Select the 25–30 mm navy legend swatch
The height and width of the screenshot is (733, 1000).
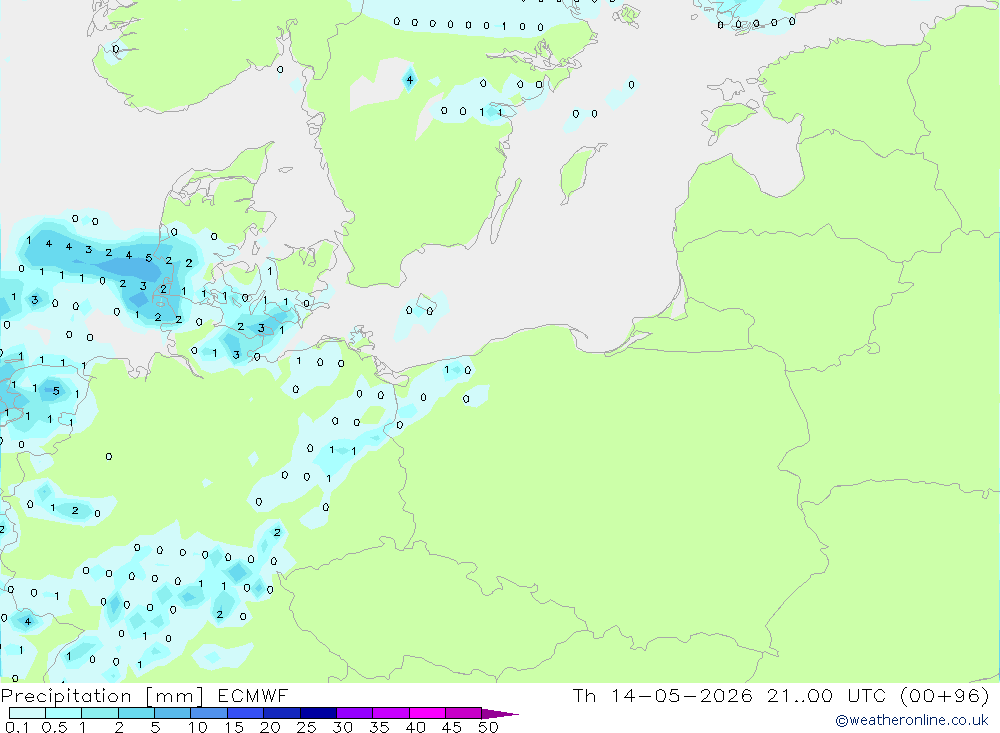[x=318, y=713]
